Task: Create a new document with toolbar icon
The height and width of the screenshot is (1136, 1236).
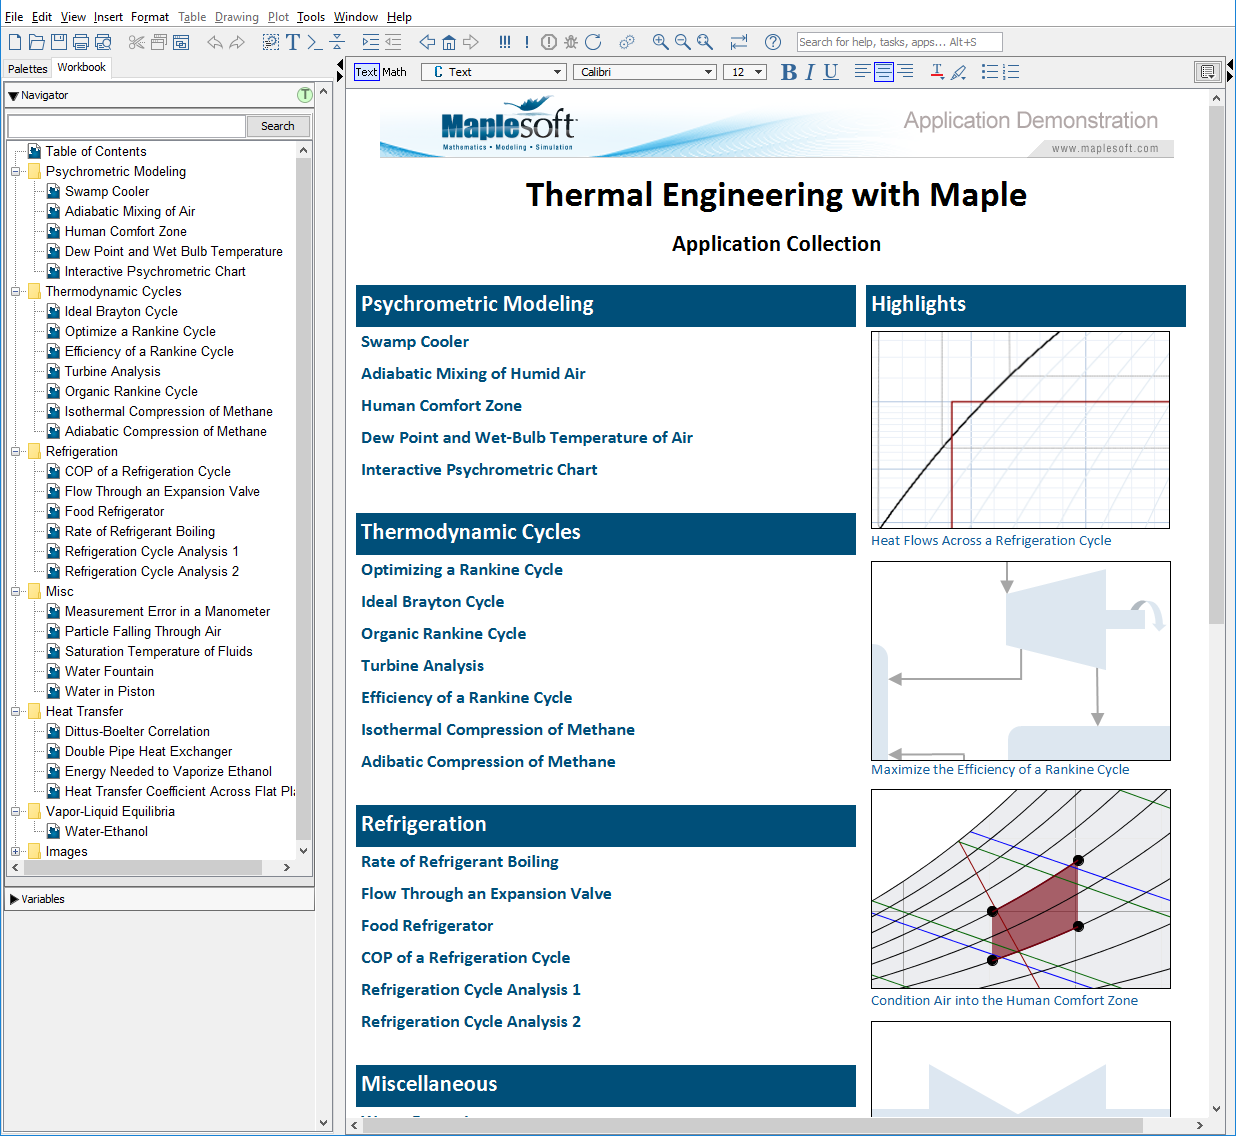Action: pos(15,42)
